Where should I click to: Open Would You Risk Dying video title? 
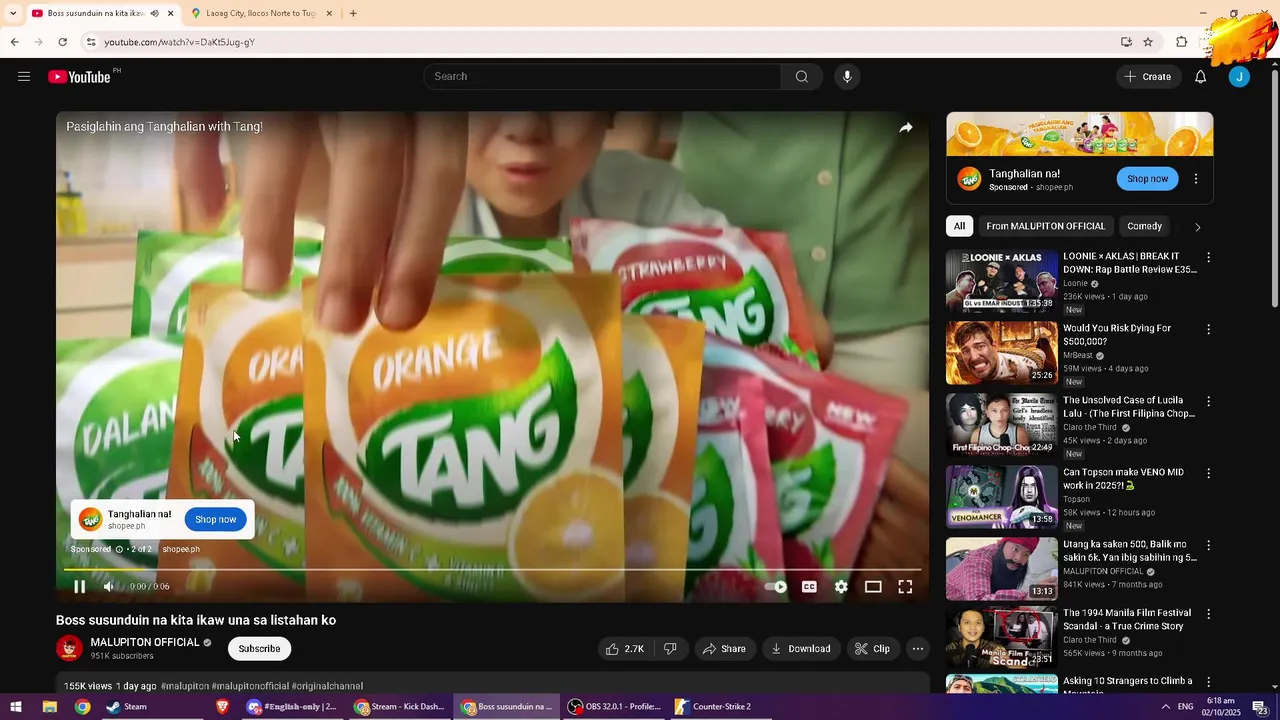point(1117,335)
